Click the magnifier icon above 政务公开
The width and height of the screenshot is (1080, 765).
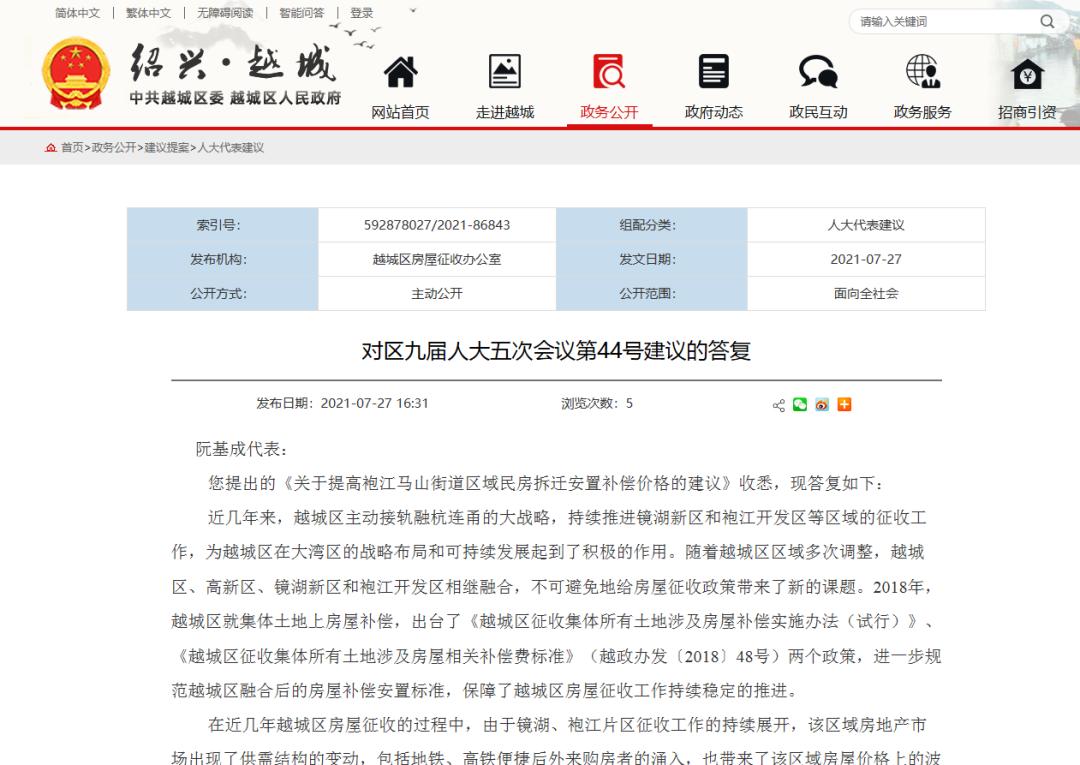point(609,70)
